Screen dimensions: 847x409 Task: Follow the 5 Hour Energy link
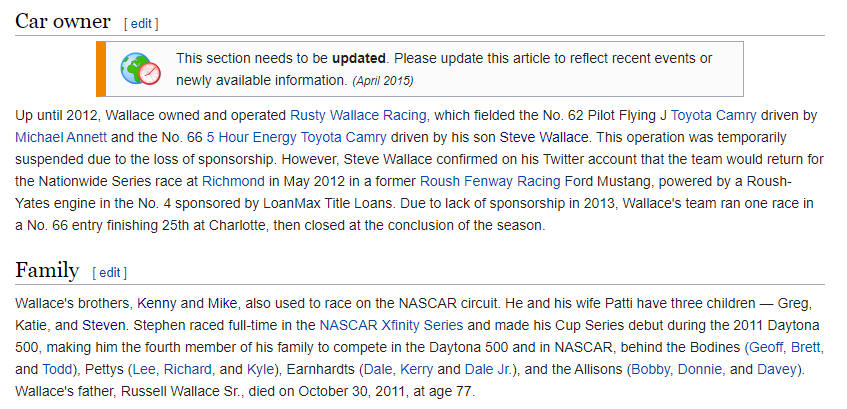(251, 137)
